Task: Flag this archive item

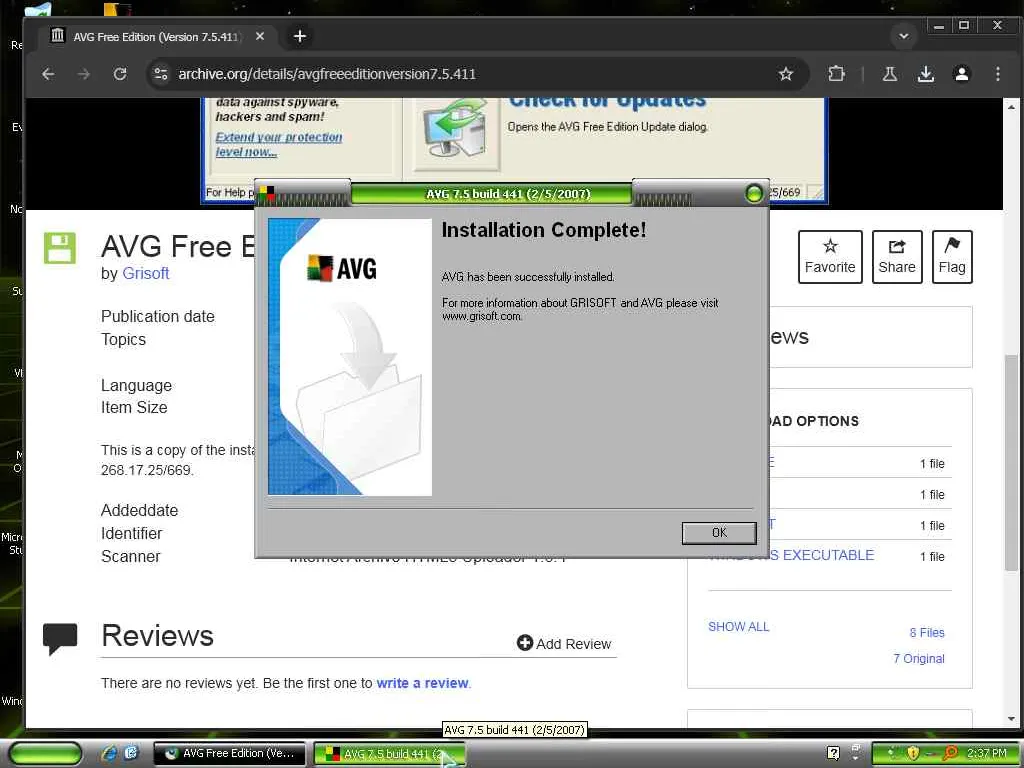Action: (952, 257)
